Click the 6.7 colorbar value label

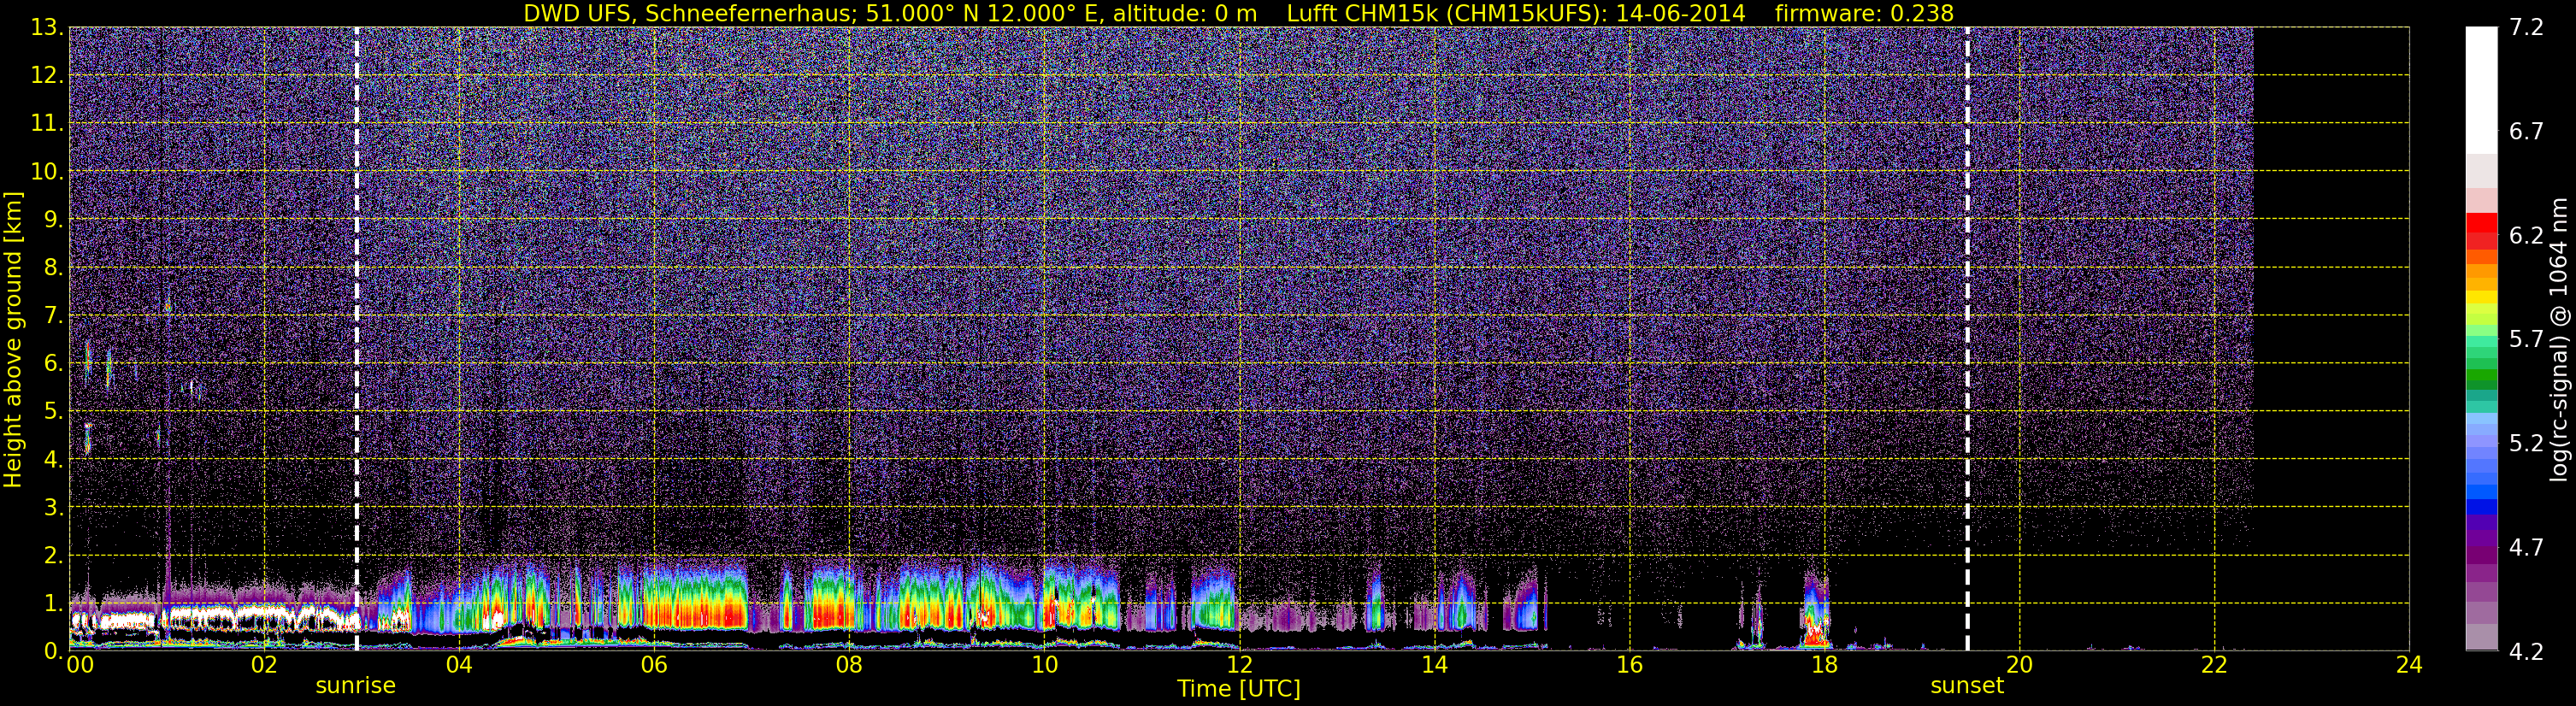click(x=2526, y=132)
